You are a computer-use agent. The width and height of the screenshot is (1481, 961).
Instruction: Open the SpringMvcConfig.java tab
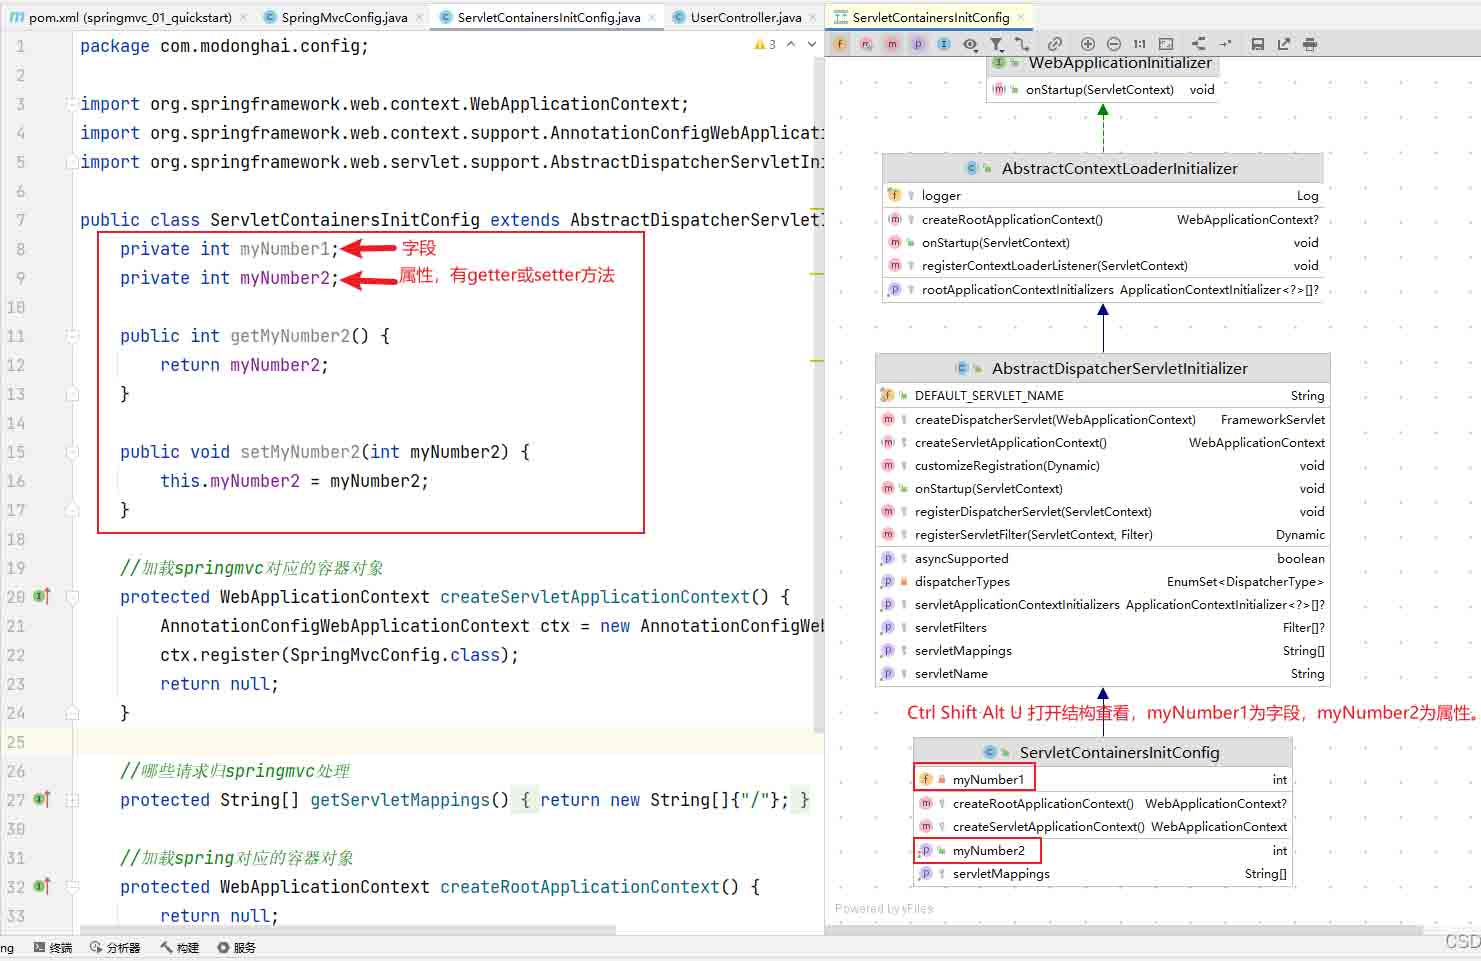pyautogui.click(x=343, y=17)
